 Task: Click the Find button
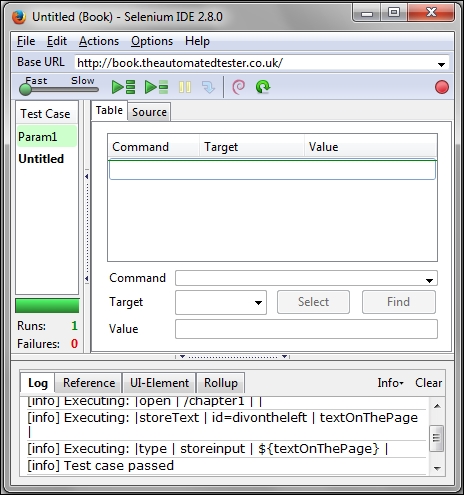point(399,302)
